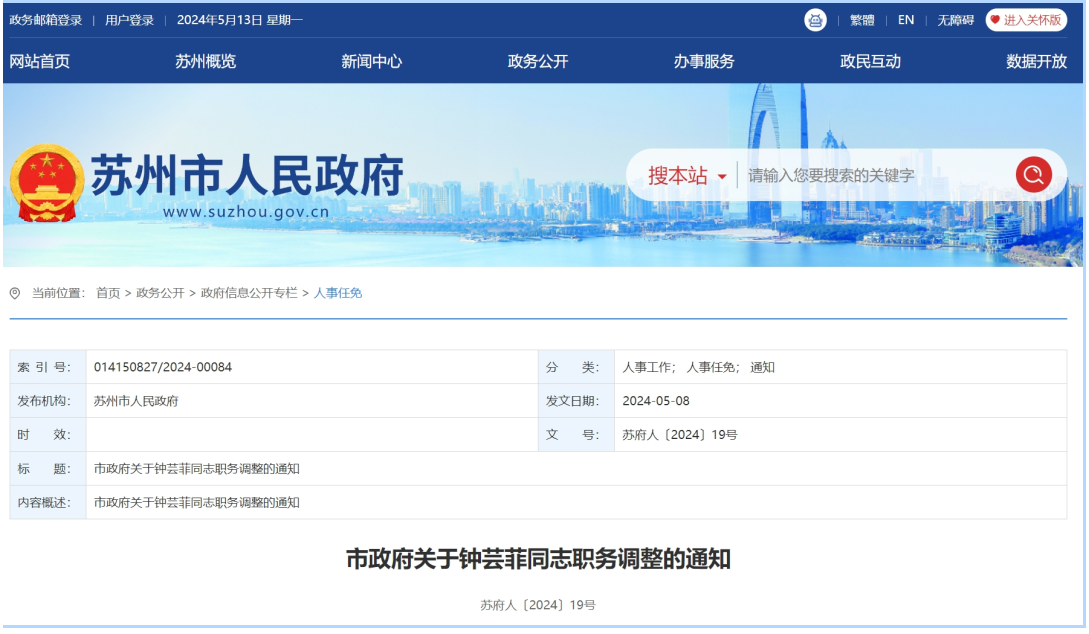The width and height of the screenshot is (1089, 634).
Task: Click the 人事任免 breadcrumb link
Action: tap(338, 293)
